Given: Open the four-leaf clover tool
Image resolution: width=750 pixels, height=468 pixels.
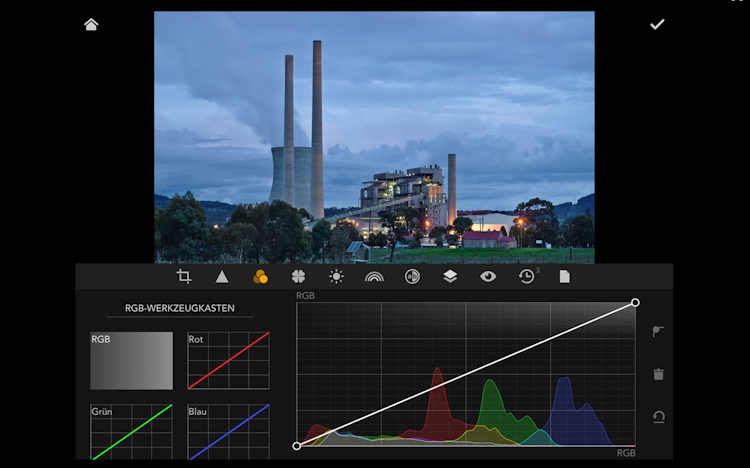Looking at the screenshot, I should click(298, 277).
